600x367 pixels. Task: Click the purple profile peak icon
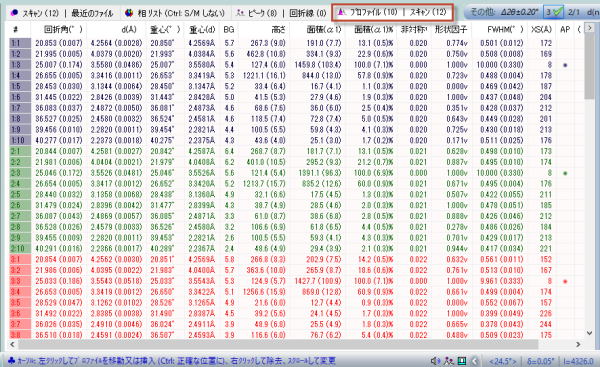341,12
